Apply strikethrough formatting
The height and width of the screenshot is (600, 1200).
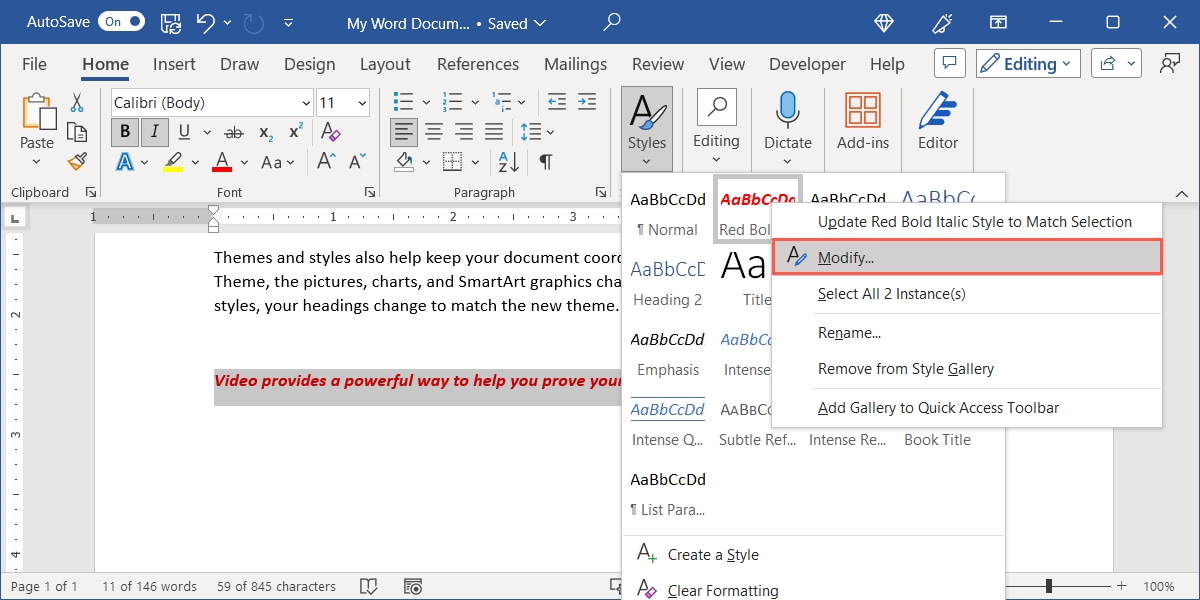(233, 131)
